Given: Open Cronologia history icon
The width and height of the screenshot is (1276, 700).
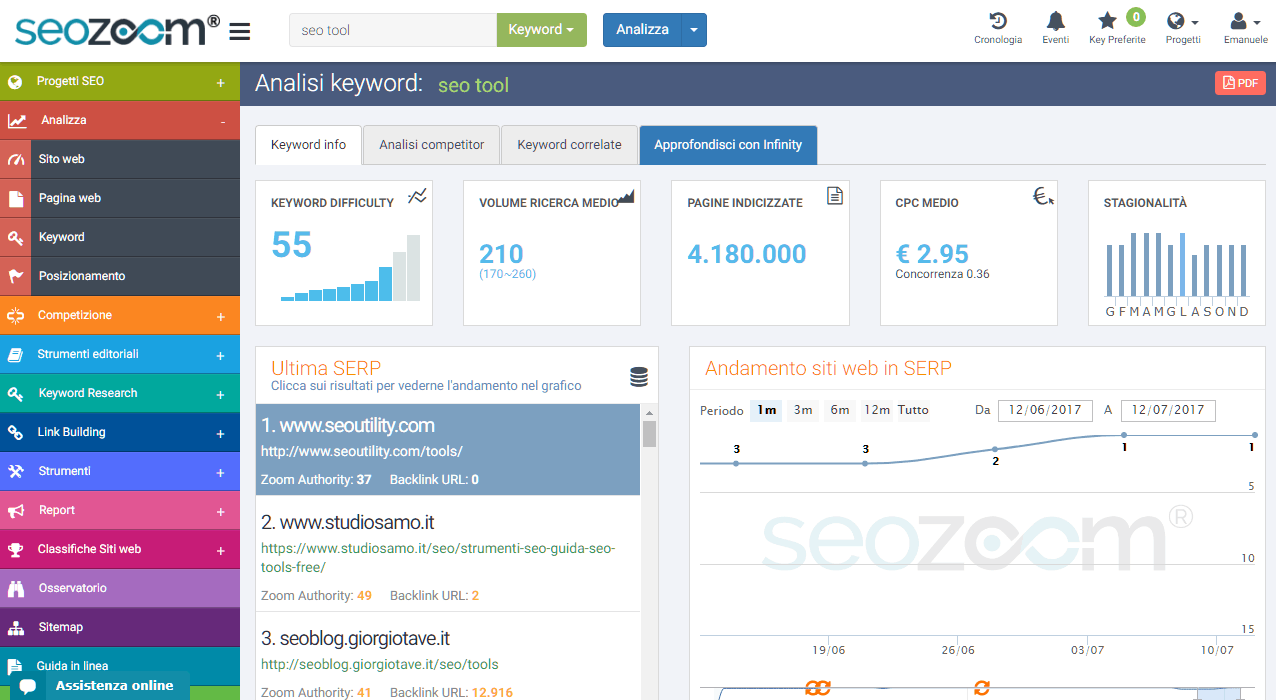Looking at the screenshot, I should [x=997, y=21].
